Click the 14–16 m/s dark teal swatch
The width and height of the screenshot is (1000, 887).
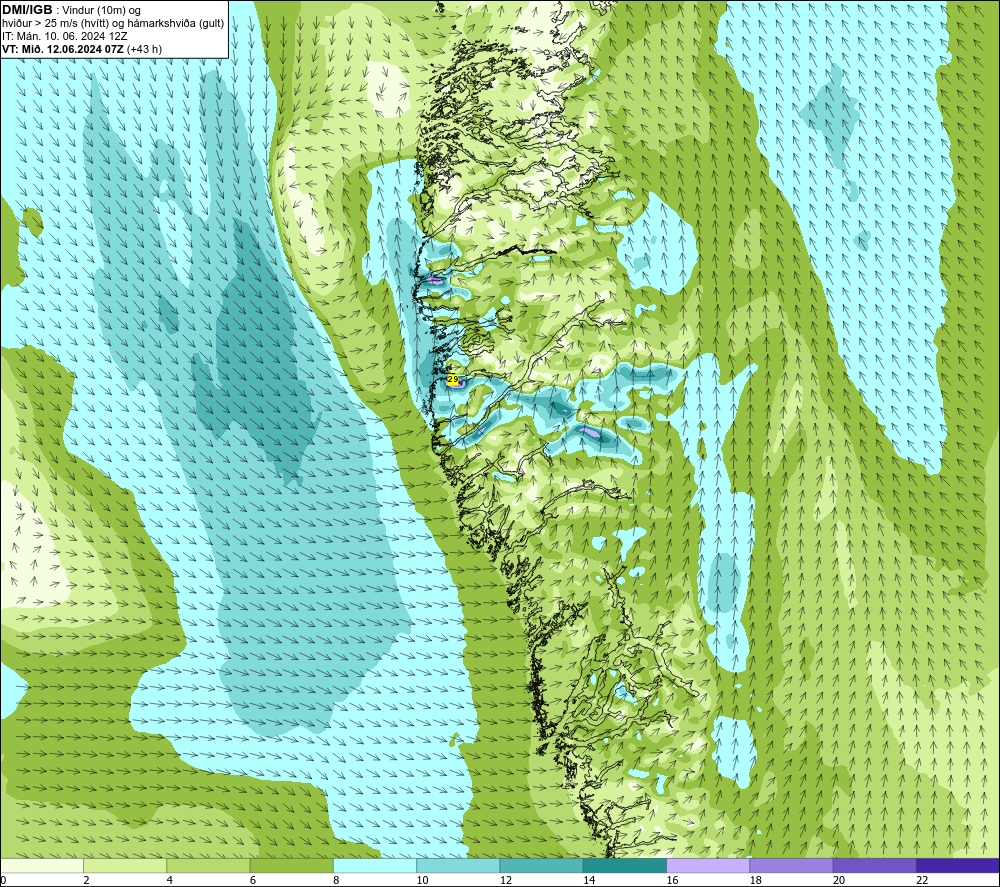point(625,865)
